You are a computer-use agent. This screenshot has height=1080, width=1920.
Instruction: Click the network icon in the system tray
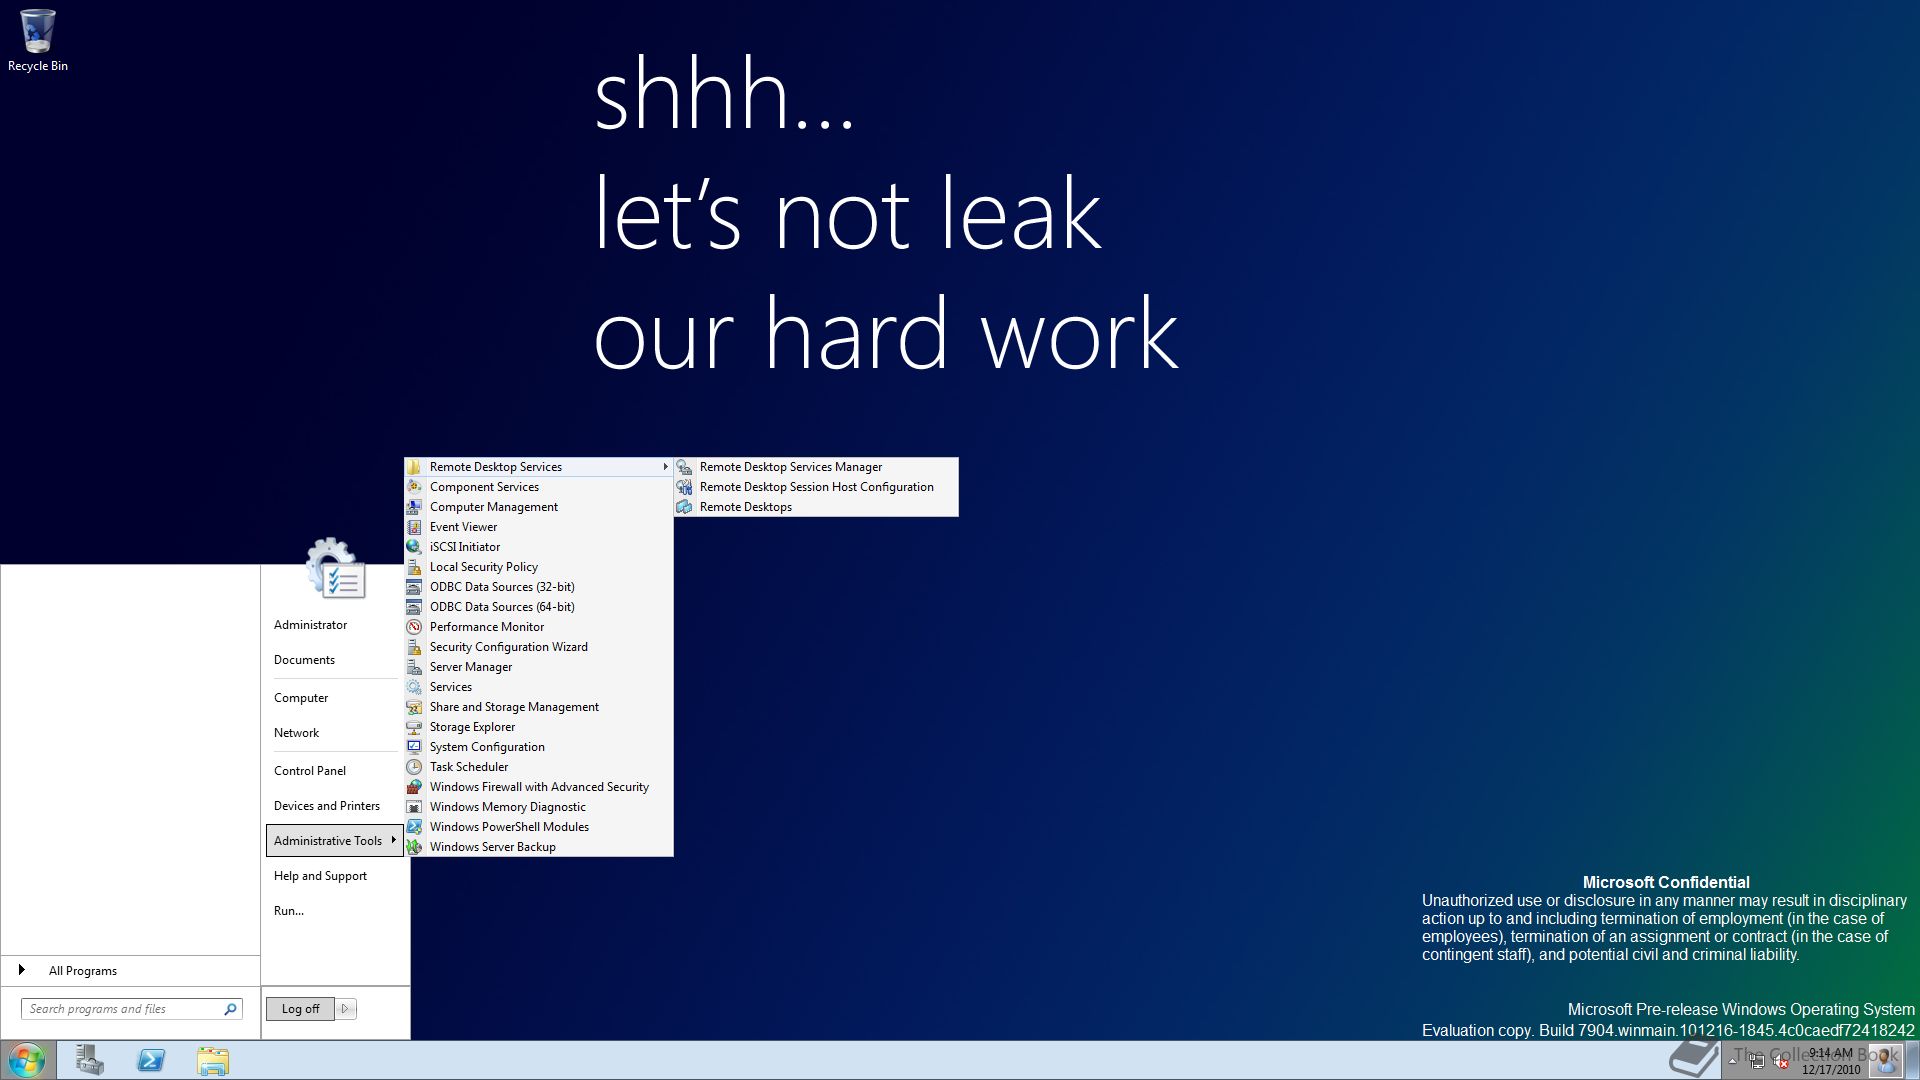(x=1757, y=1062)
